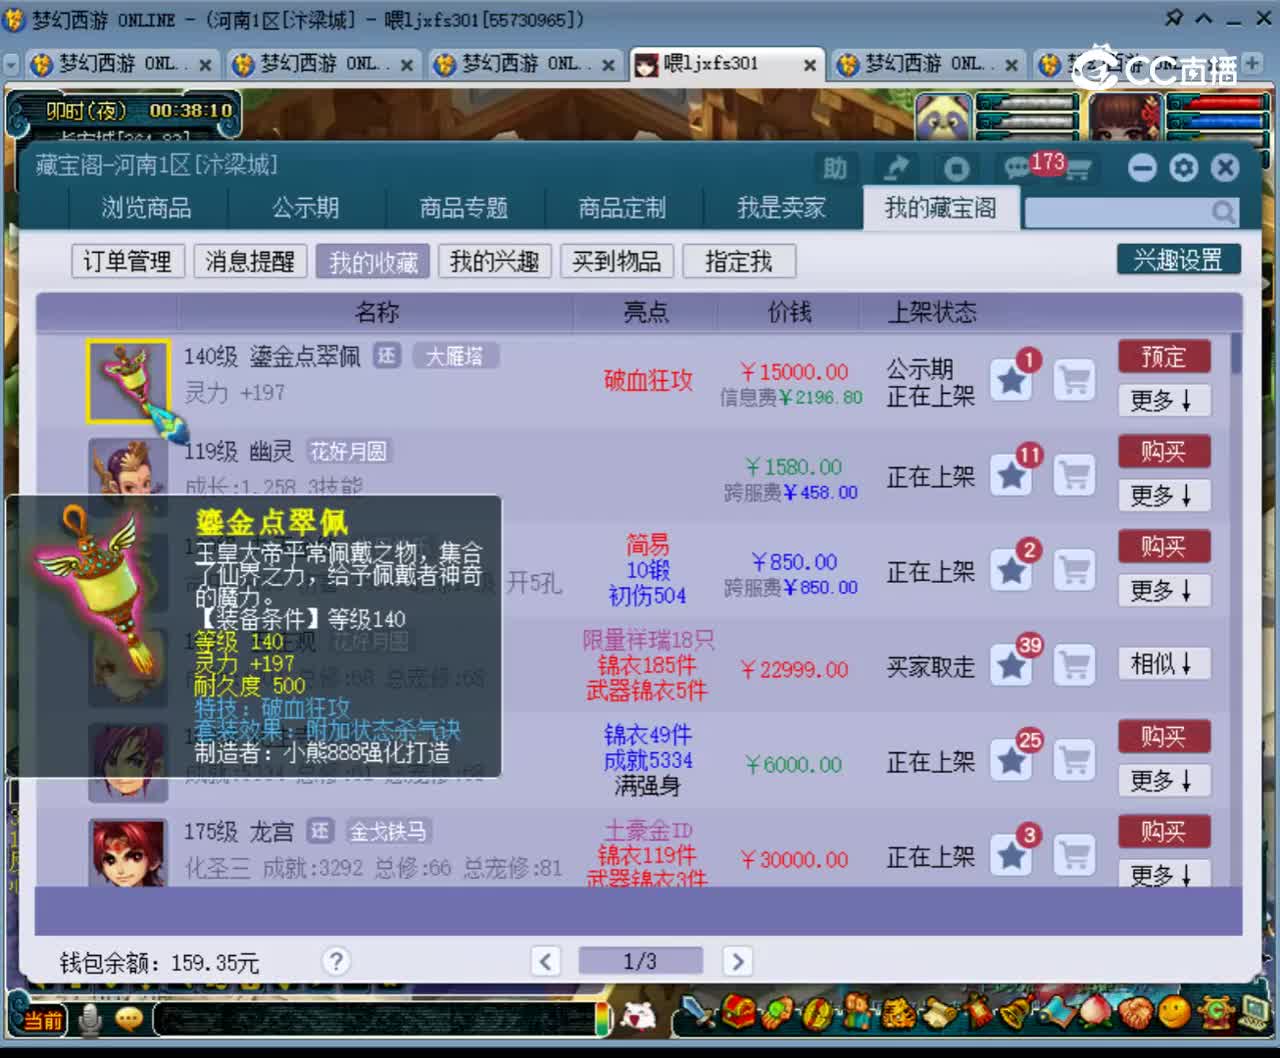Open 买到物品 sub-tab
The height and width of the screenshot is (1058, 1280).
coord(617,262)
